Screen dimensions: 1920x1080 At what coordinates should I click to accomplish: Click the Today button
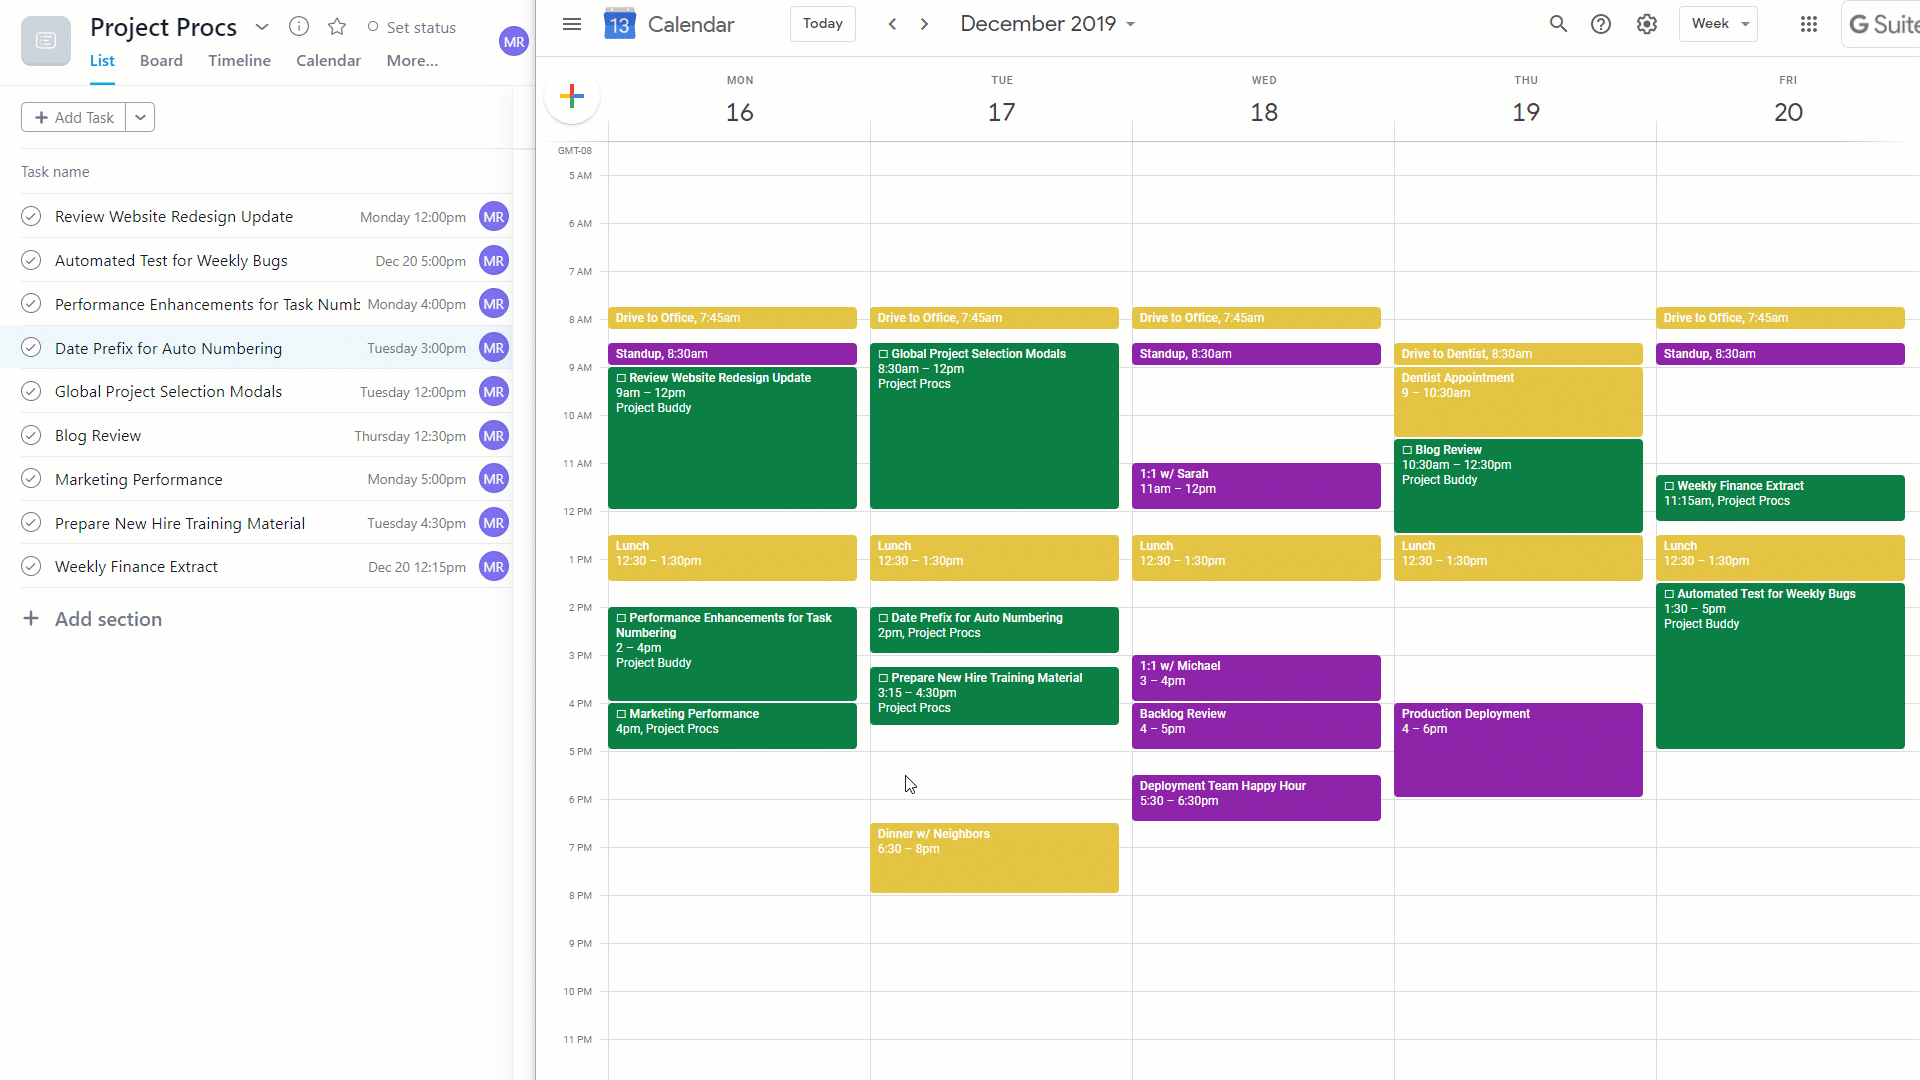pos(822,23)
